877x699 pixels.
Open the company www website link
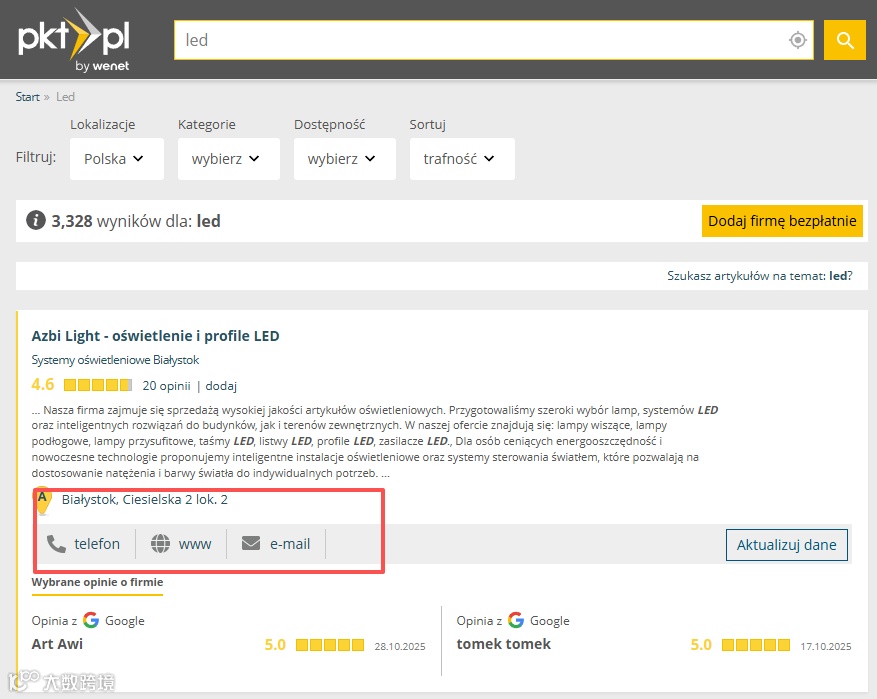tap(181, 544)
